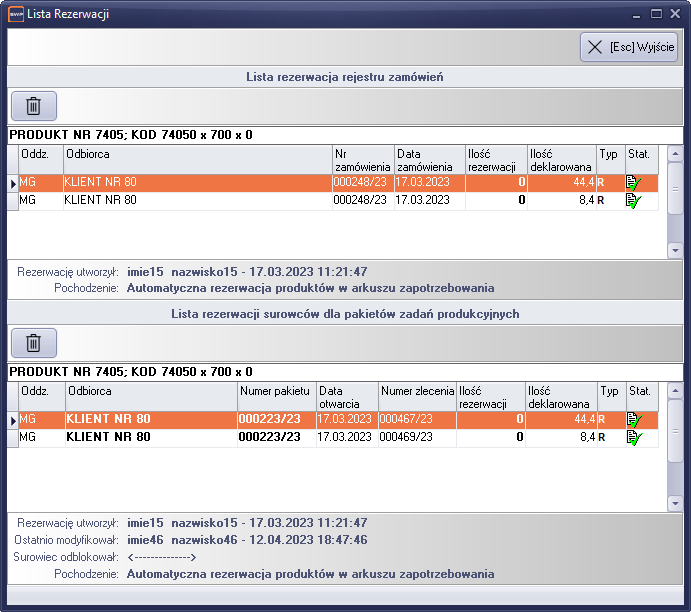This screenshot has width=691, height=612.
Task: Click the Data otwarcia column header
Action: (346, 397)
